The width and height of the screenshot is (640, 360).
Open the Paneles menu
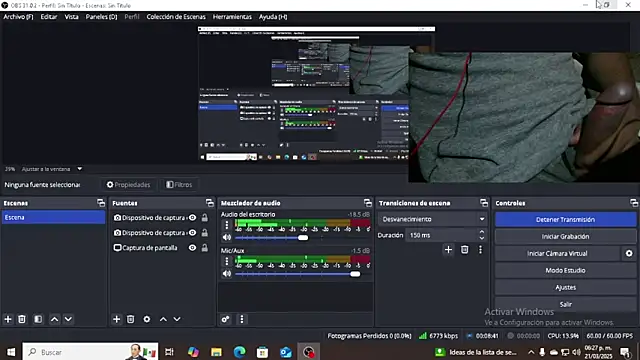101,17
